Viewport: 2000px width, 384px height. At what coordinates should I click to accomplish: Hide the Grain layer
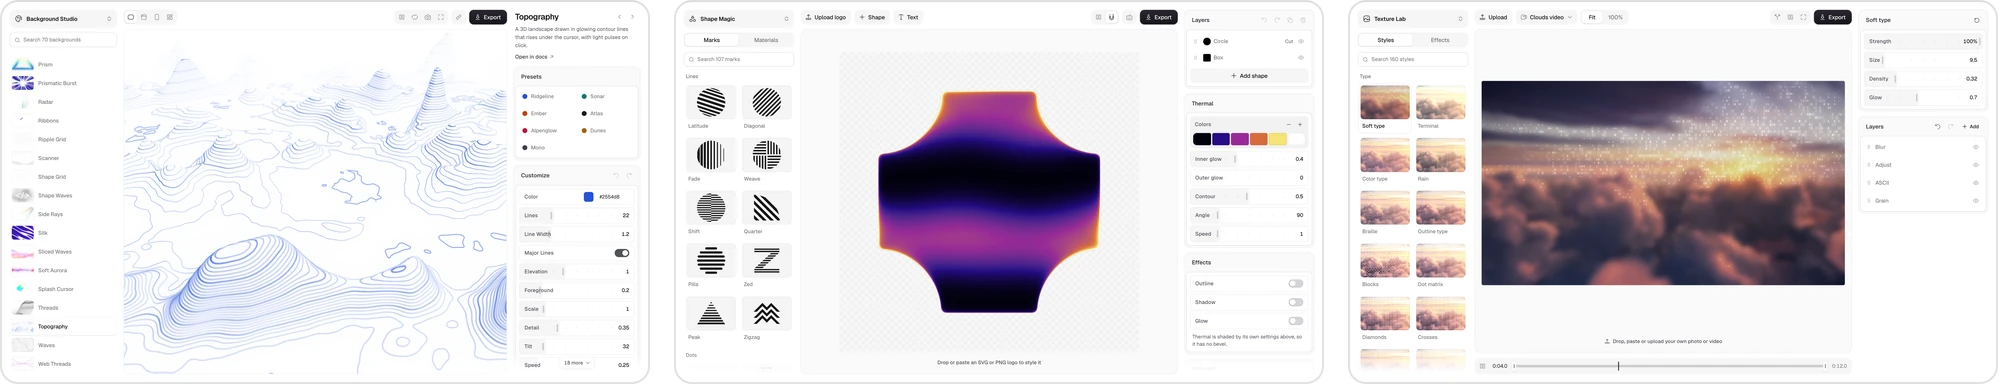1975,201
